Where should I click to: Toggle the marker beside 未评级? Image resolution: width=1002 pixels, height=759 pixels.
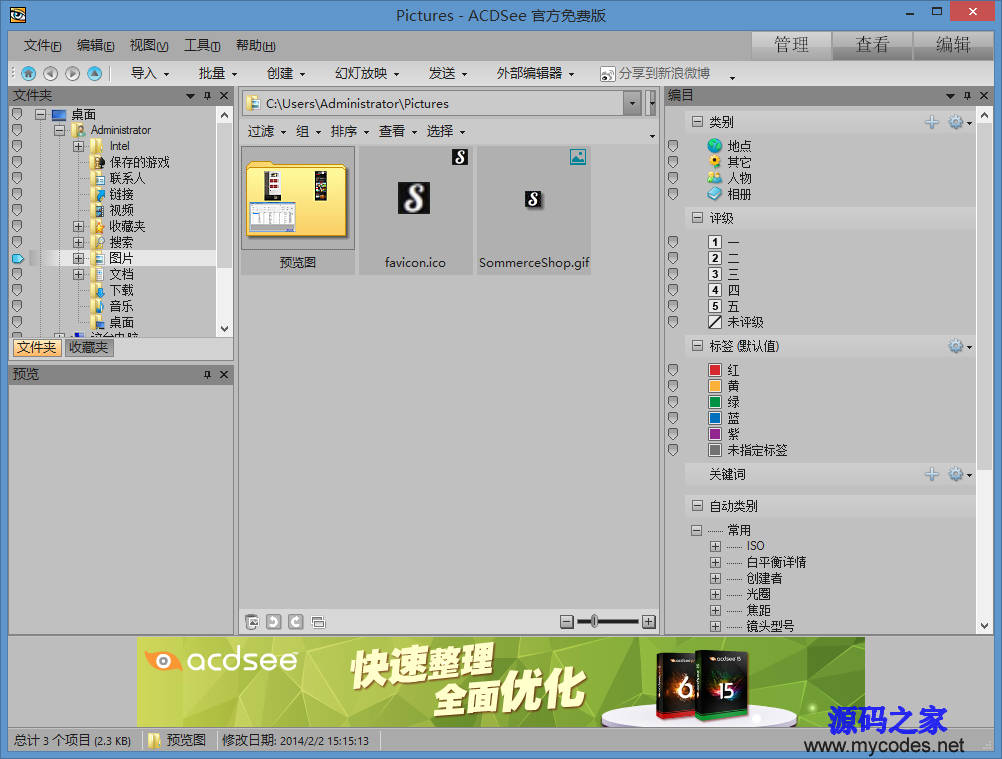[673, 322]
